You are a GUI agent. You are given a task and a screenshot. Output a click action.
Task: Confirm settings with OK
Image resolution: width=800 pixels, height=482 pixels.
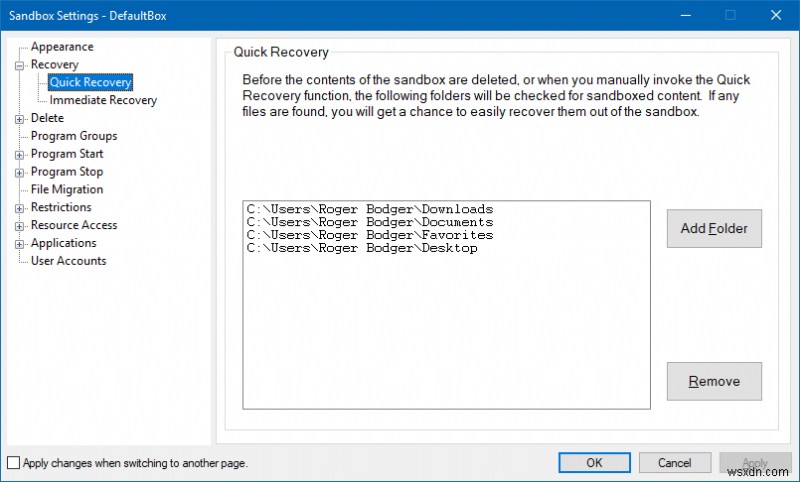[x=594, y=463]
